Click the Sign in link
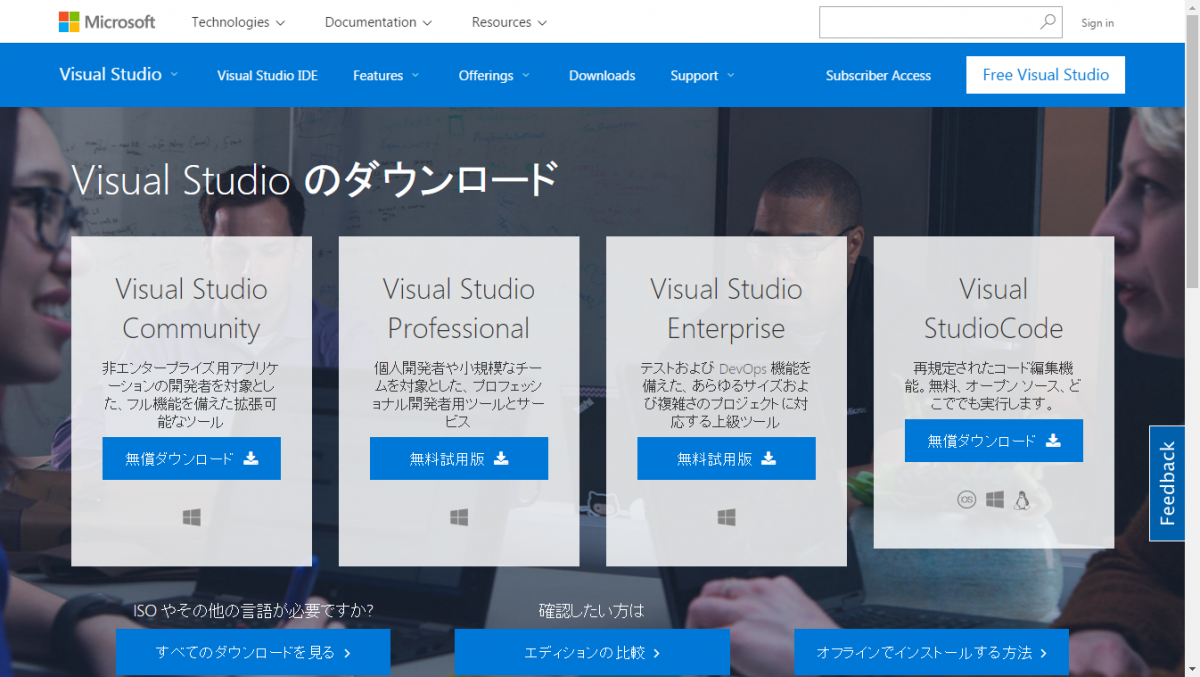1200x677 pixels. [1097, 23]
